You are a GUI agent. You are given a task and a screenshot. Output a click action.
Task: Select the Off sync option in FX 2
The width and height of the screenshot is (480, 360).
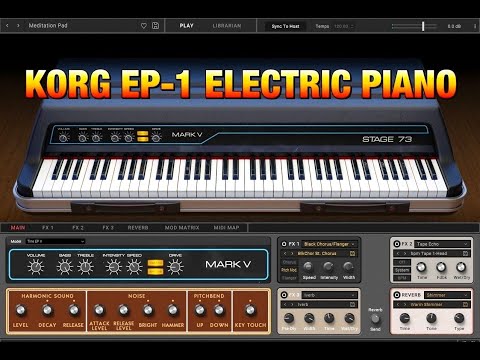[x=402, y=262]
